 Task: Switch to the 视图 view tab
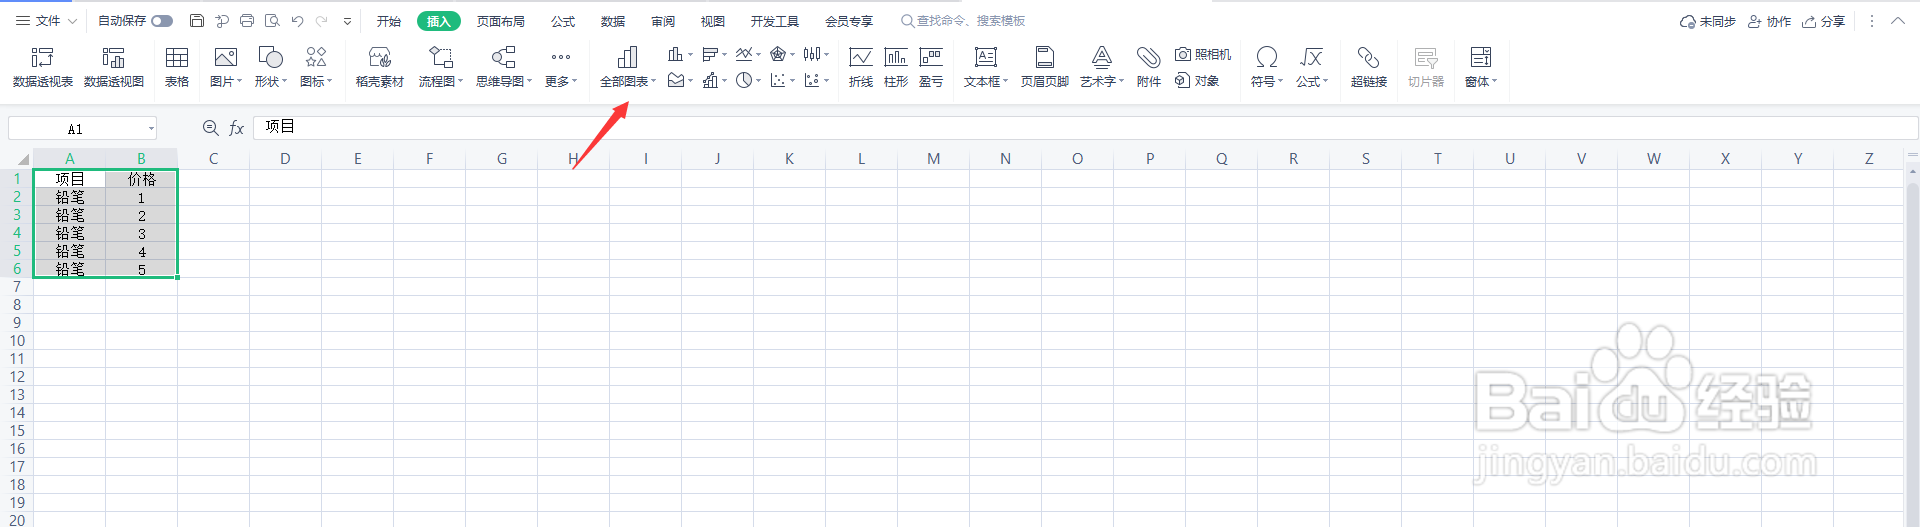pos(713,21)
